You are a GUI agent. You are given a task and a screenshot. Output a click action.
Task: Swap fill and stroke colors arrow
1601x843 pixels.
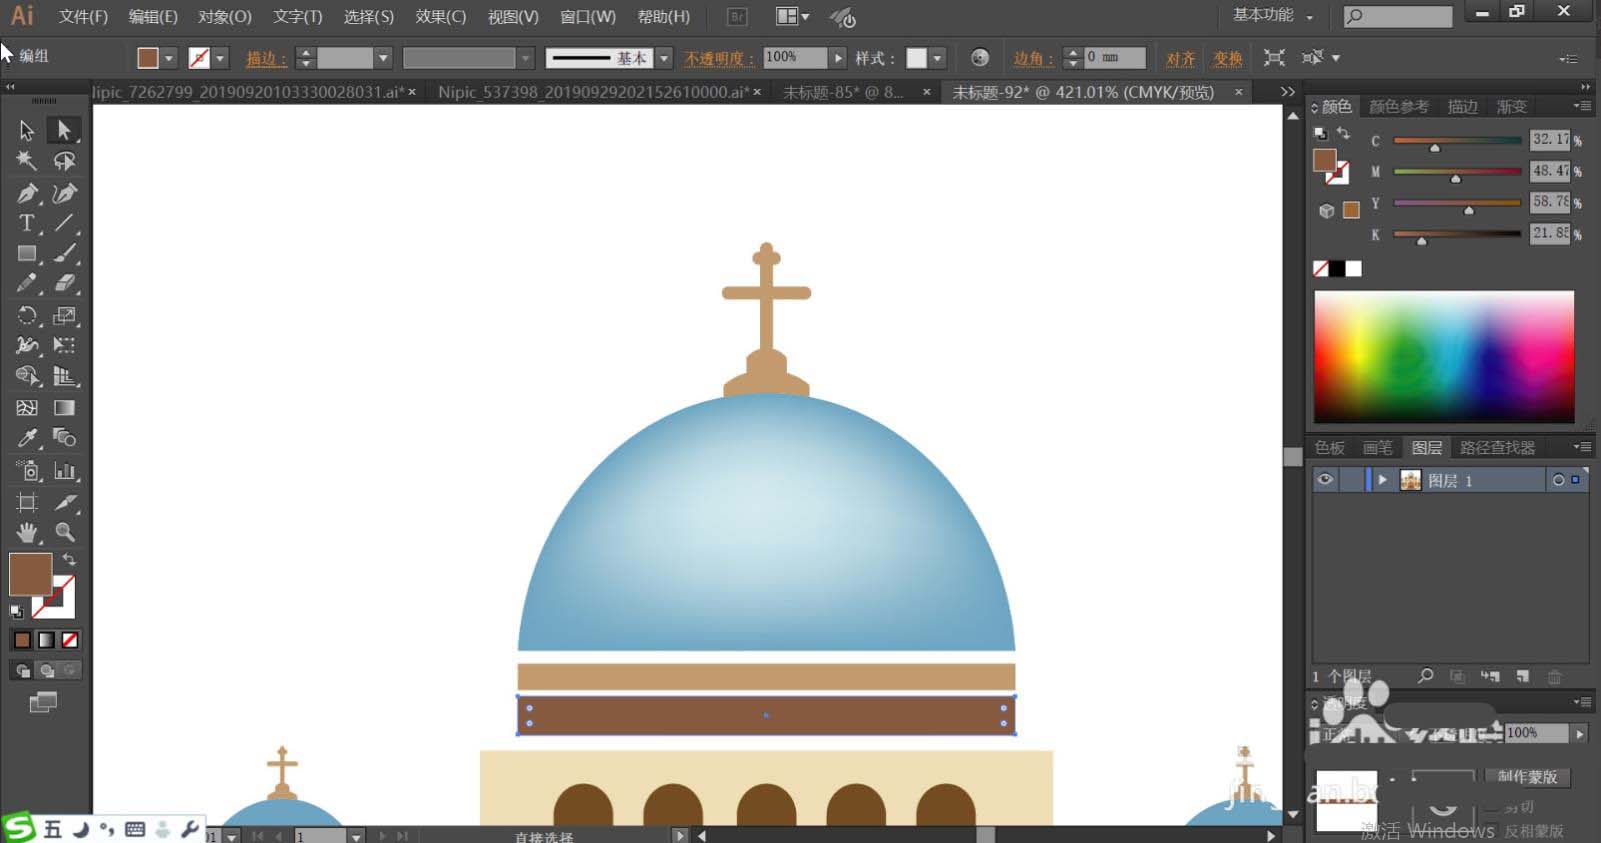point(69,560)
